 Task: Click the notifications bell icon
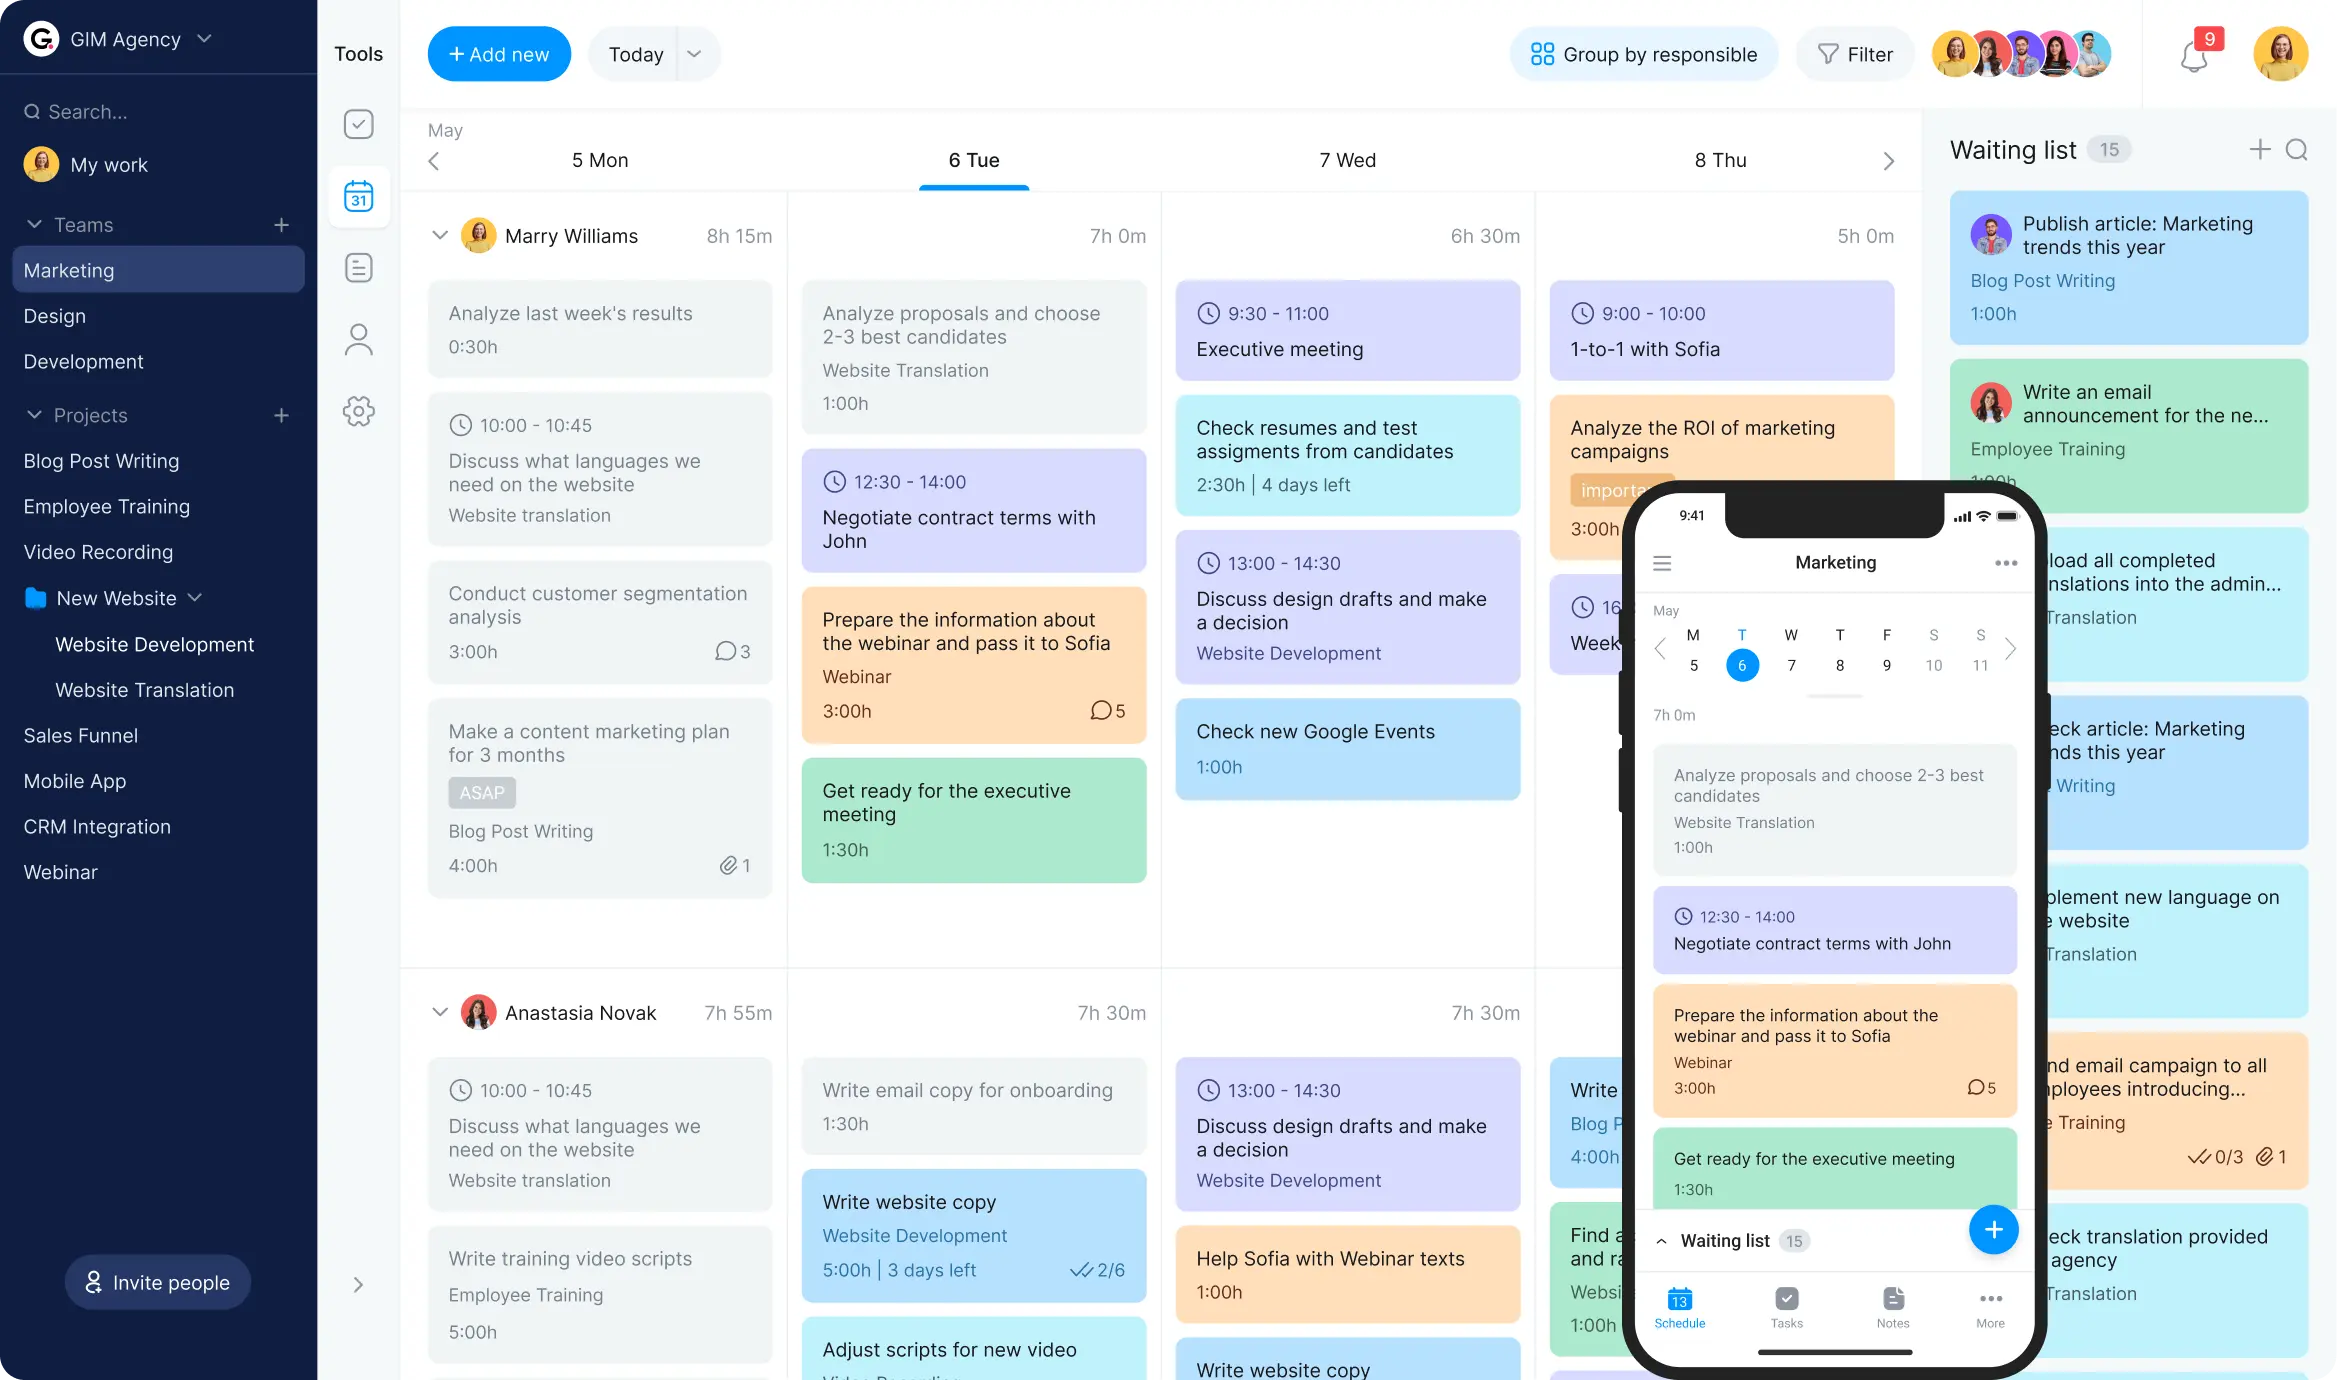[x=2194, y=56]
